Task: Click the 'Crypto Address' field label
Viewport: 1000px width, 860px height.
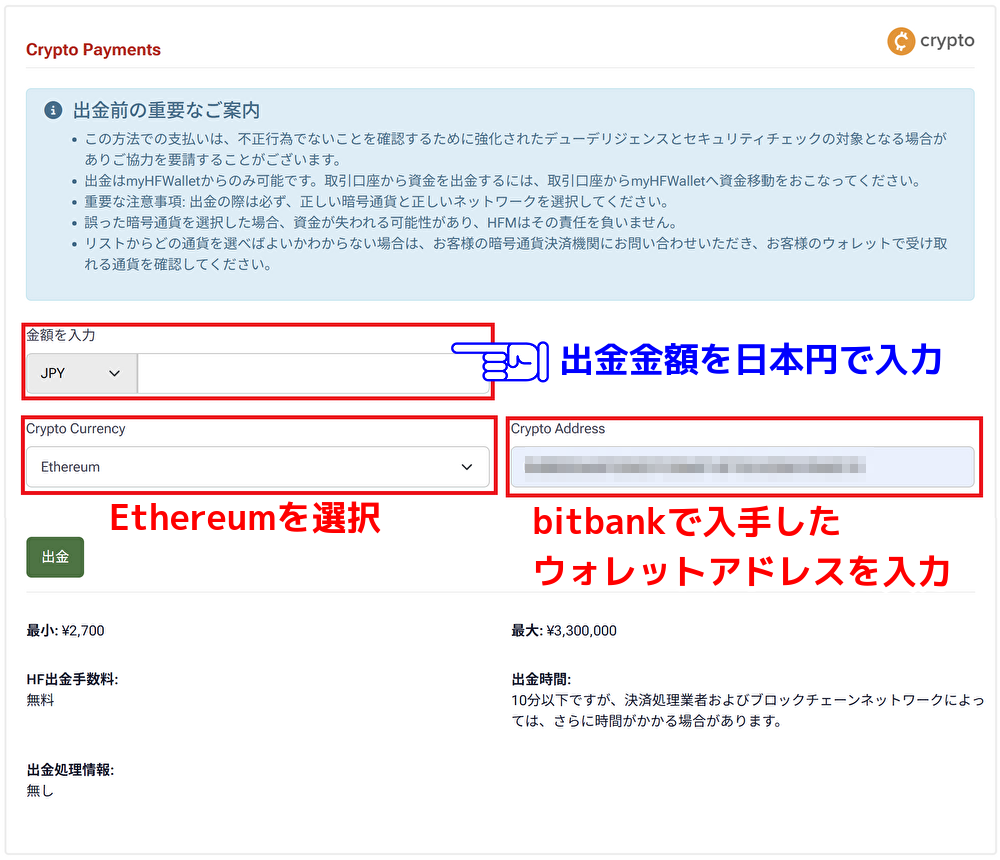Action: (558, 429)
